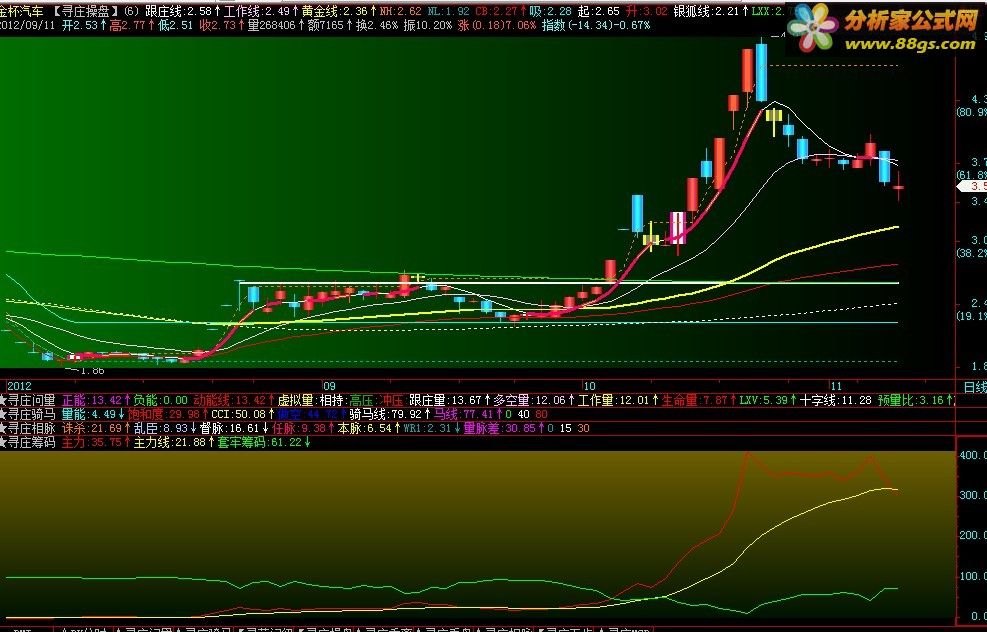This screenshot has height=632, width=987.
Task: Click the 动能线:13.42 value
Action: [x=229, y=400]
